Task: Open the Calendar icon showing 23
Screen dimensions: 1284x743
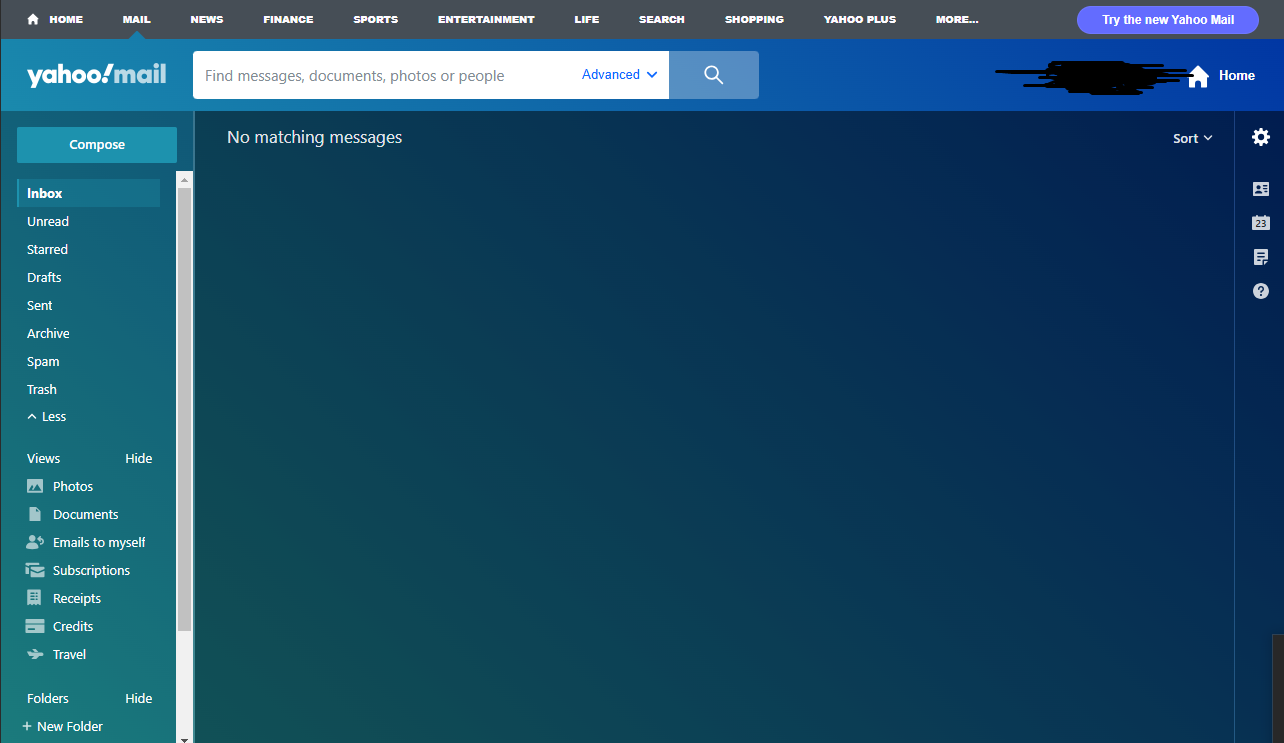Action: click(1261, 222)
